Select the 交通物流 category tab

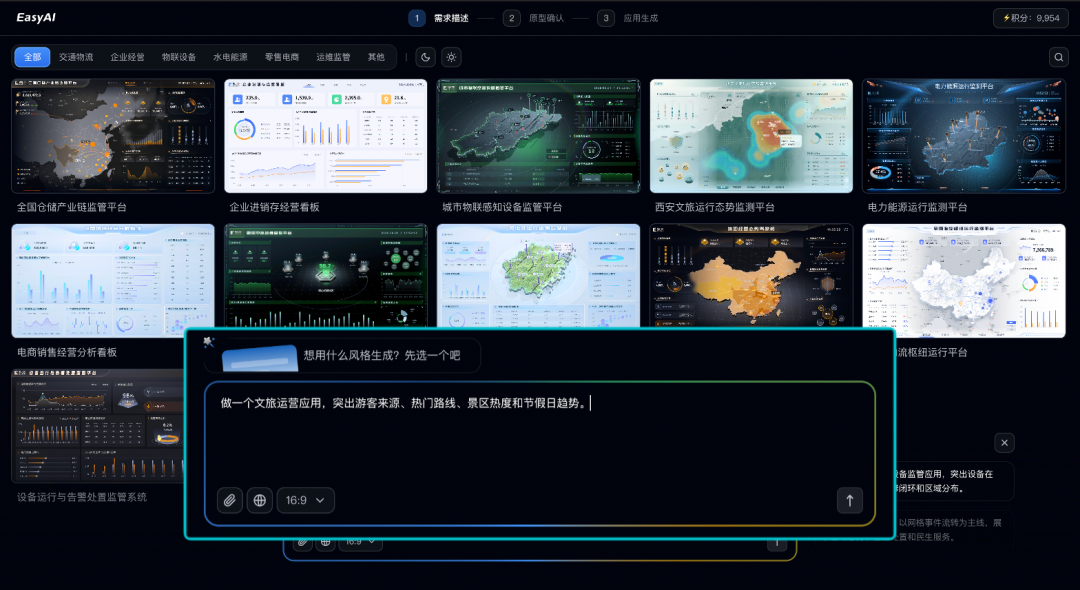click(x=76, y=57)
